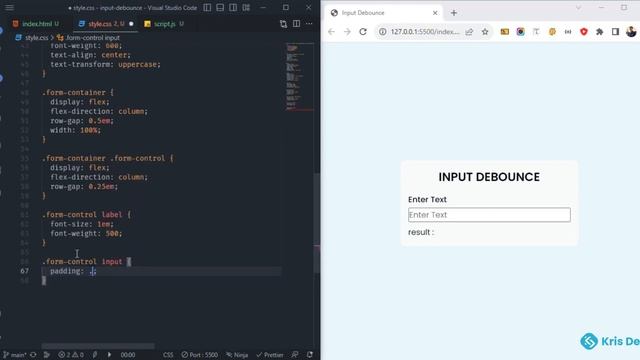Change CSS language mode in status bar
The height and width of the screenshot is (360, 640).
coord(168,355)
